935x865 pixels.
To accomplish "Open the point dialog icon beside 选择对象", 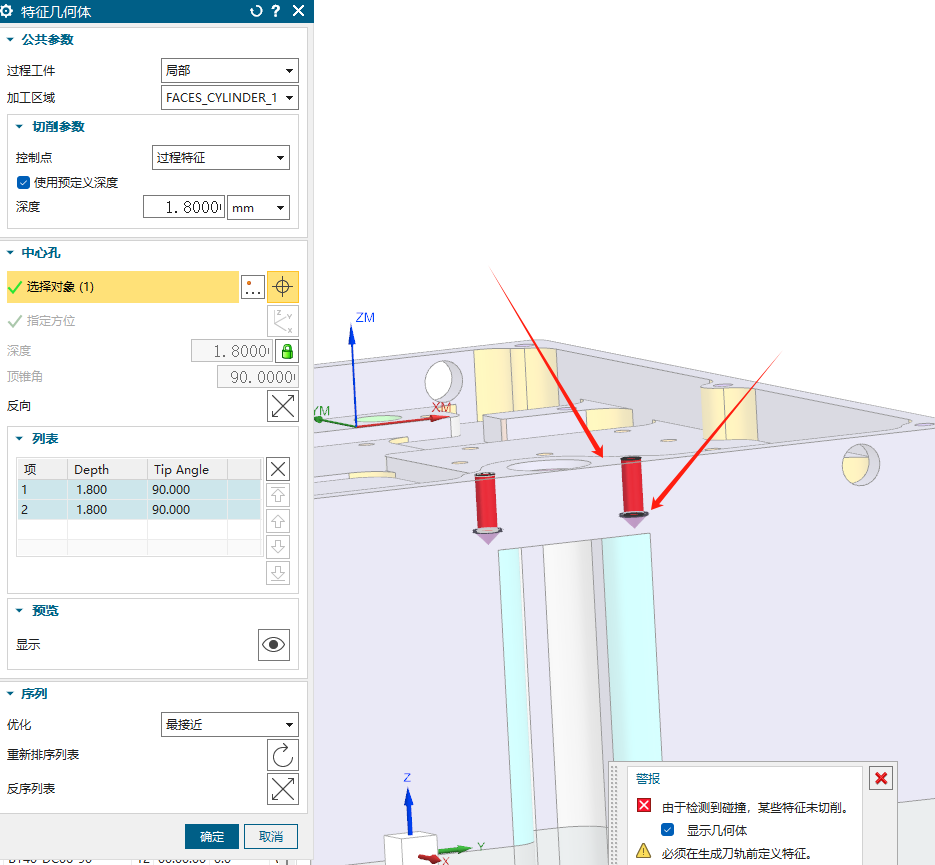I will (x=253, y=287).
